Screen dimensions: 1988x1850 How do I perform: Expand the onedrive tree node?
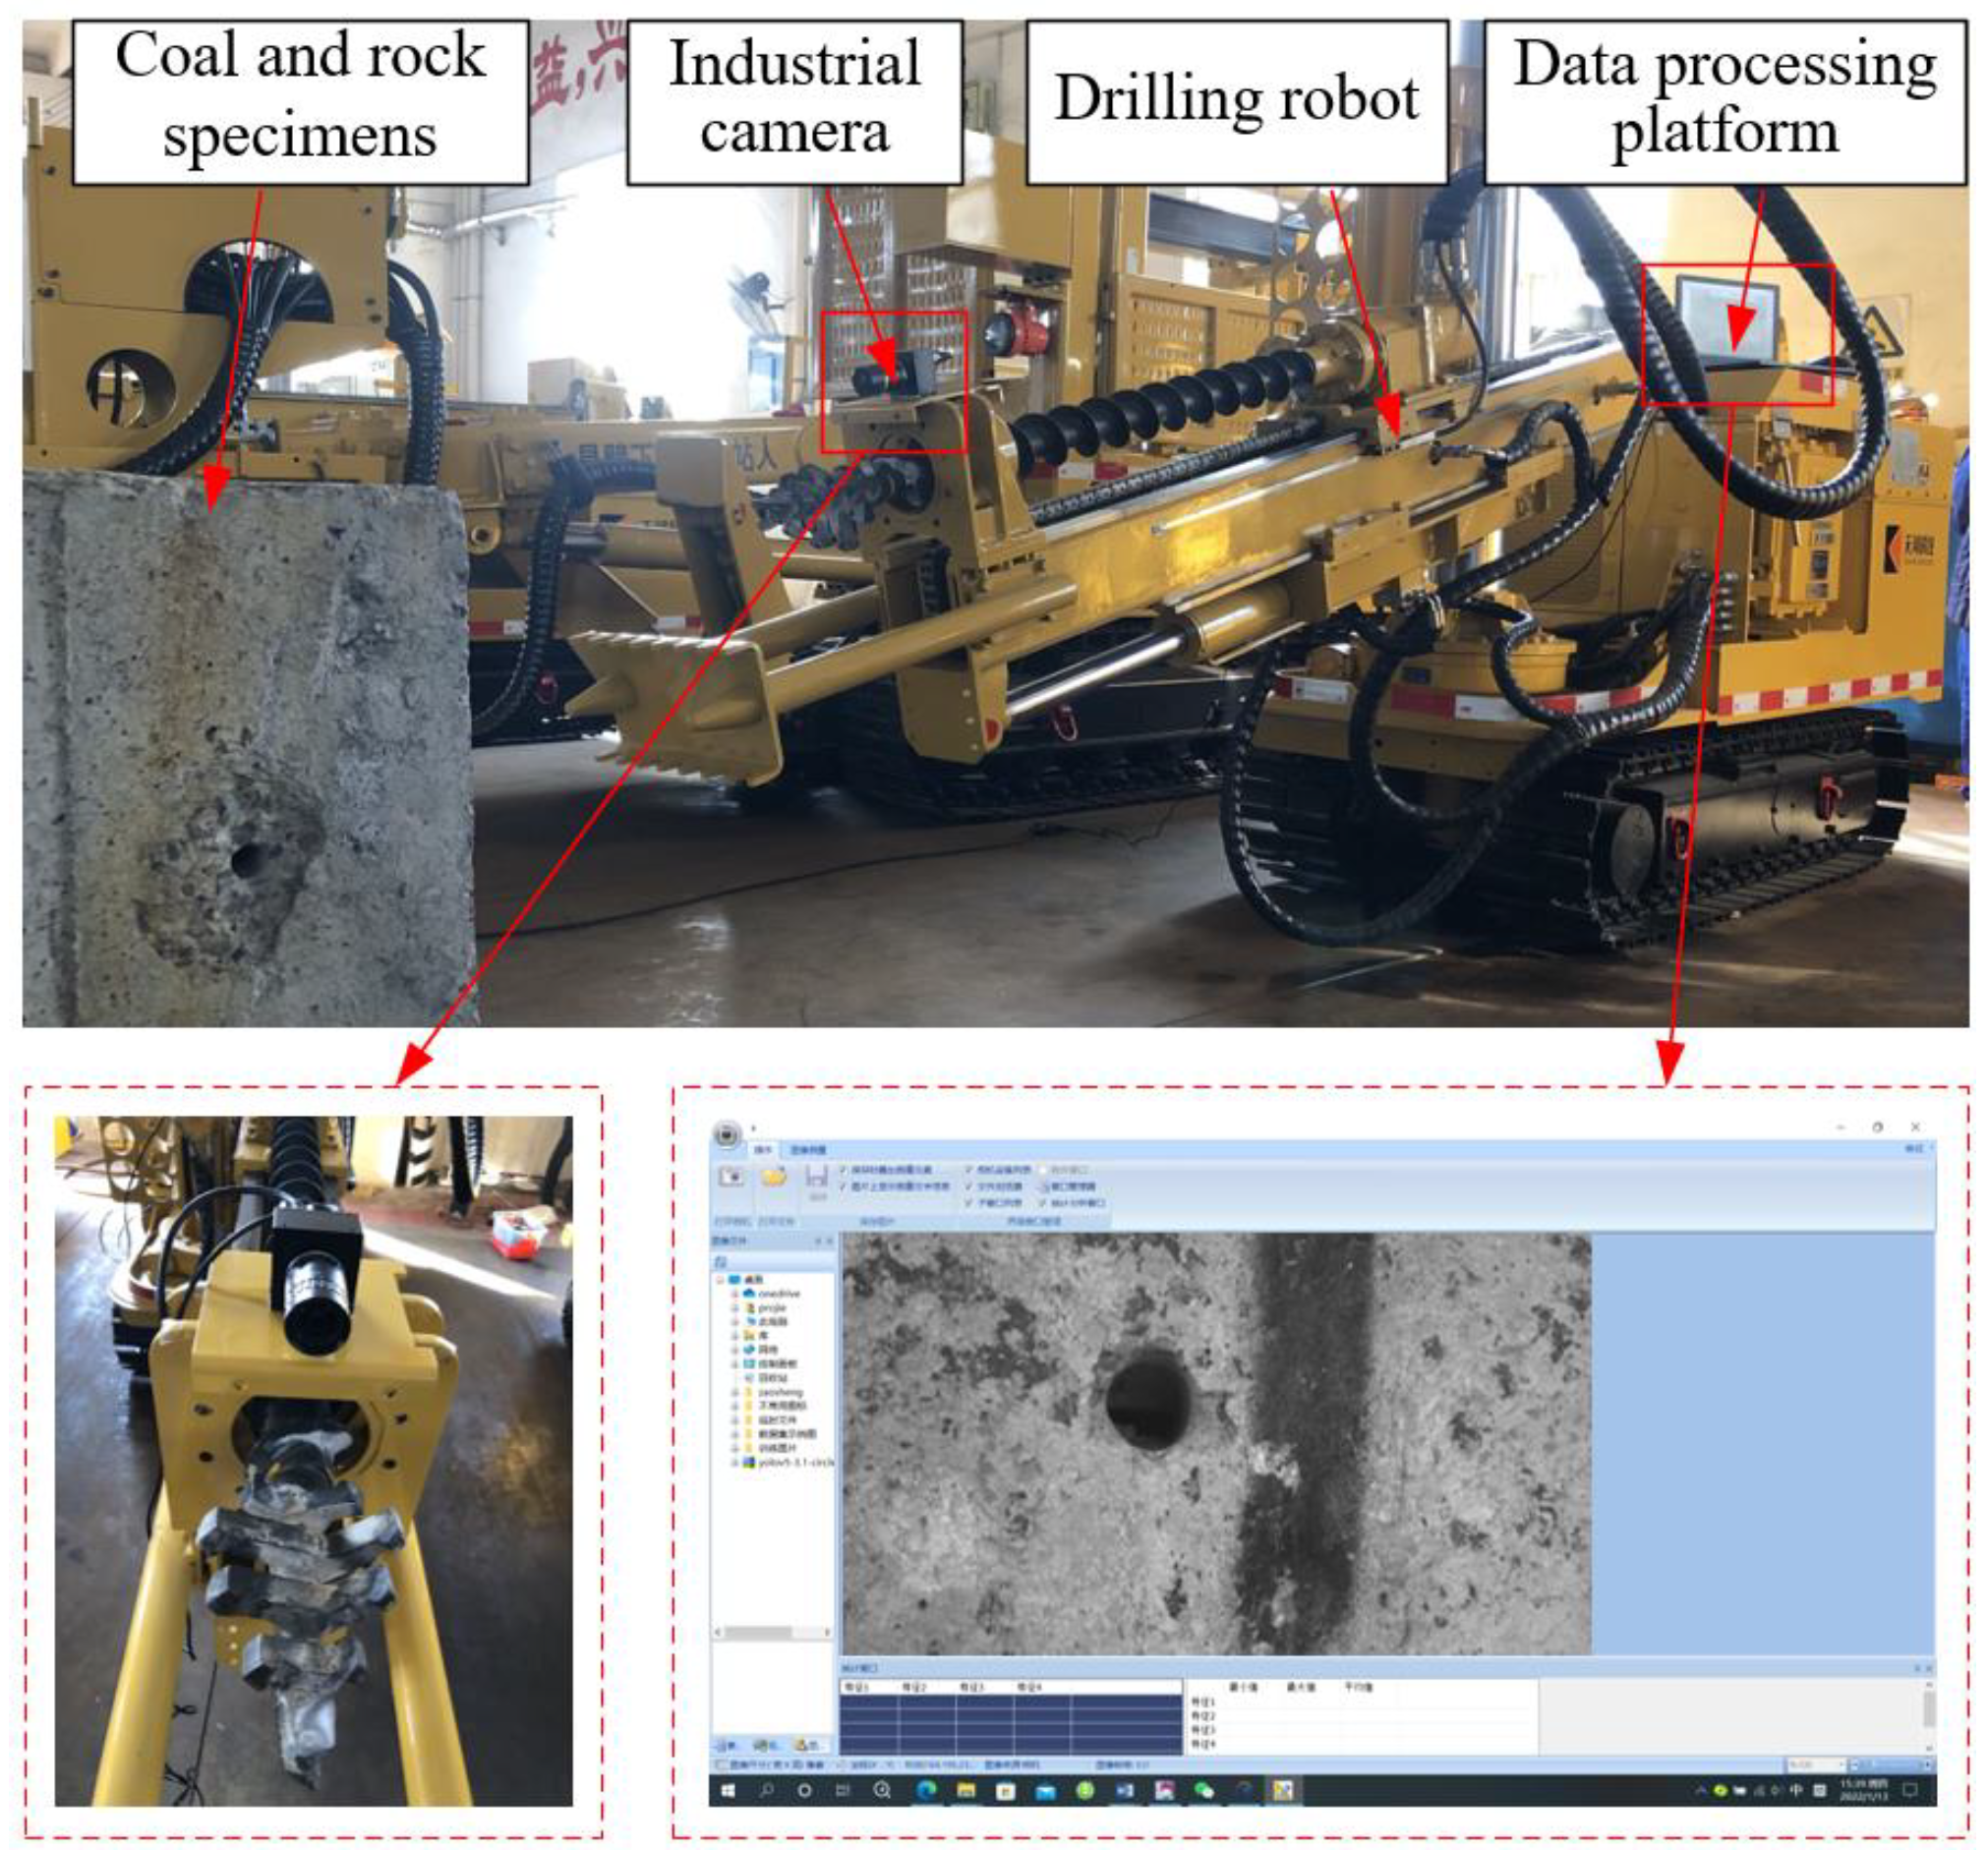click(x=734, y=1294)
